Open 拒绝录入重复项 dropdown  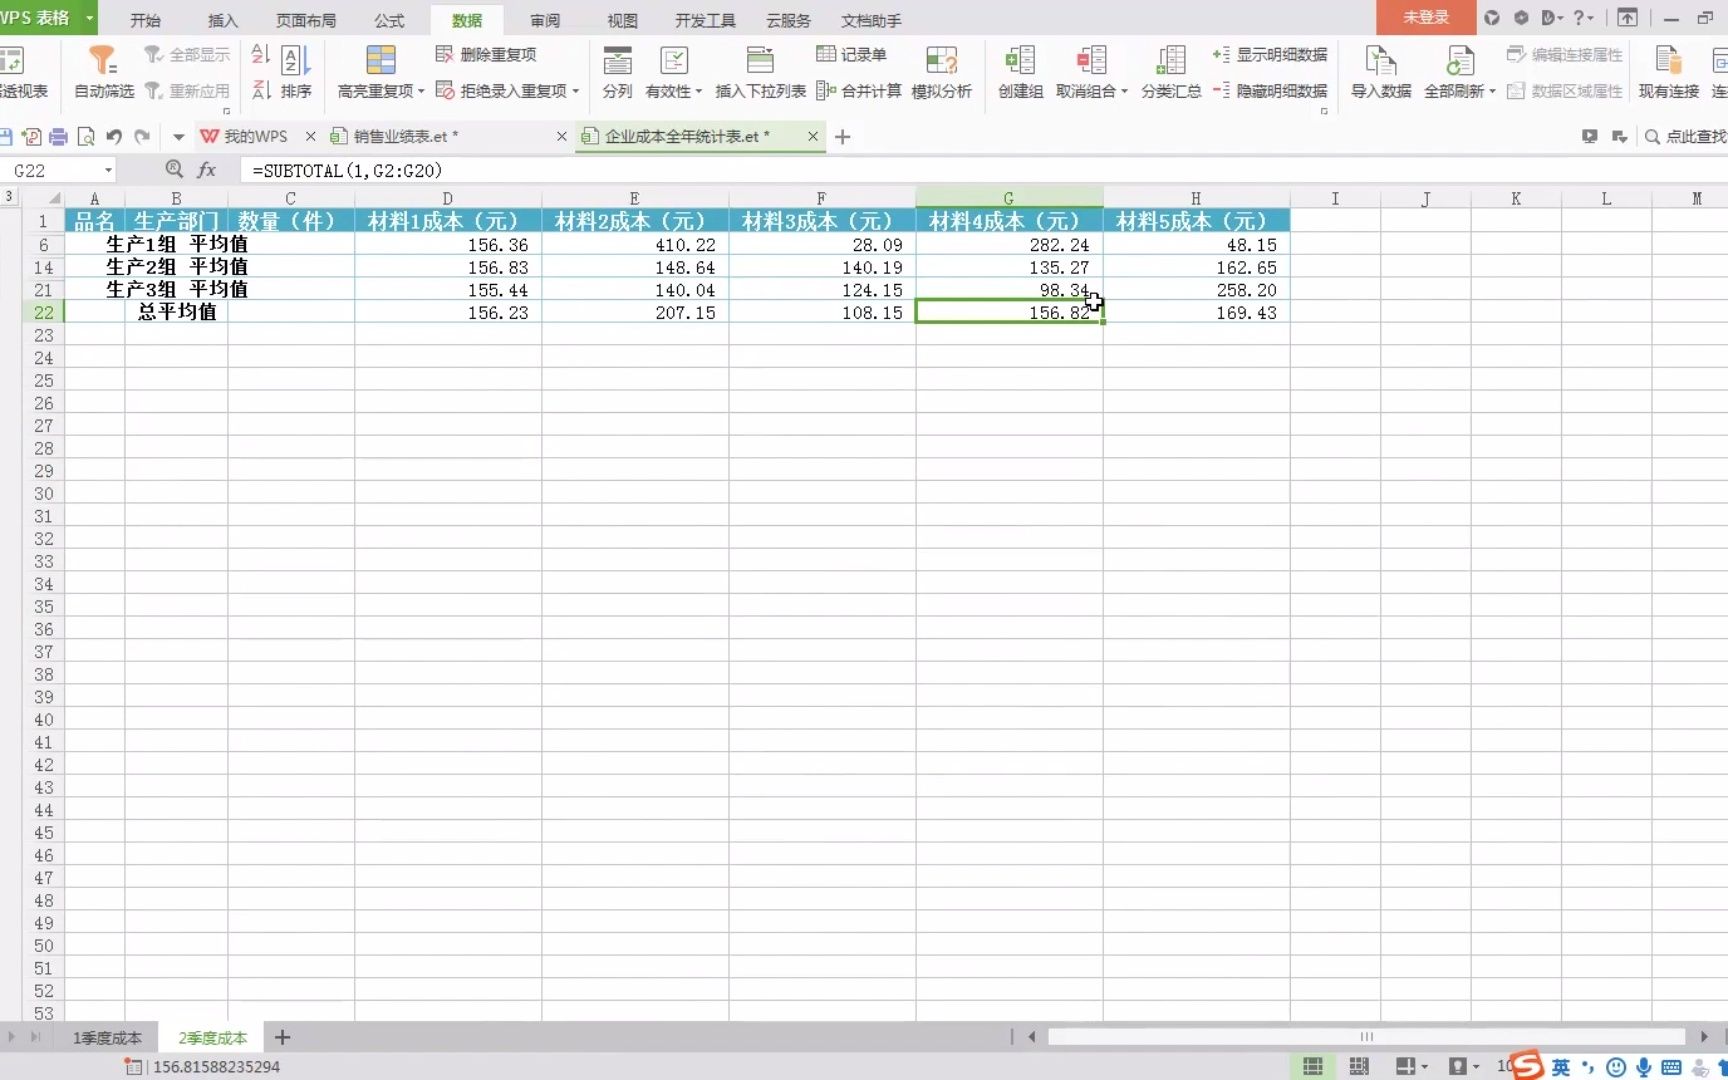click(576, 91)
